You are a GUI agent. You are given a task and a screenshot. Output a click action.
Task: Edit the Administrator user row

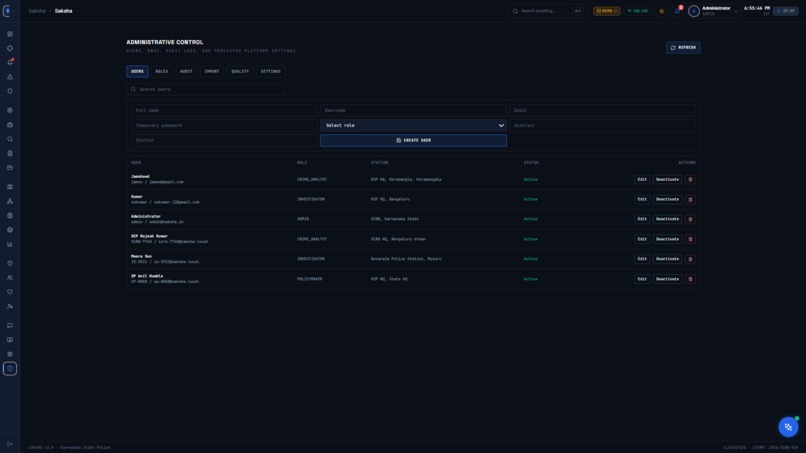click(642, 219)
